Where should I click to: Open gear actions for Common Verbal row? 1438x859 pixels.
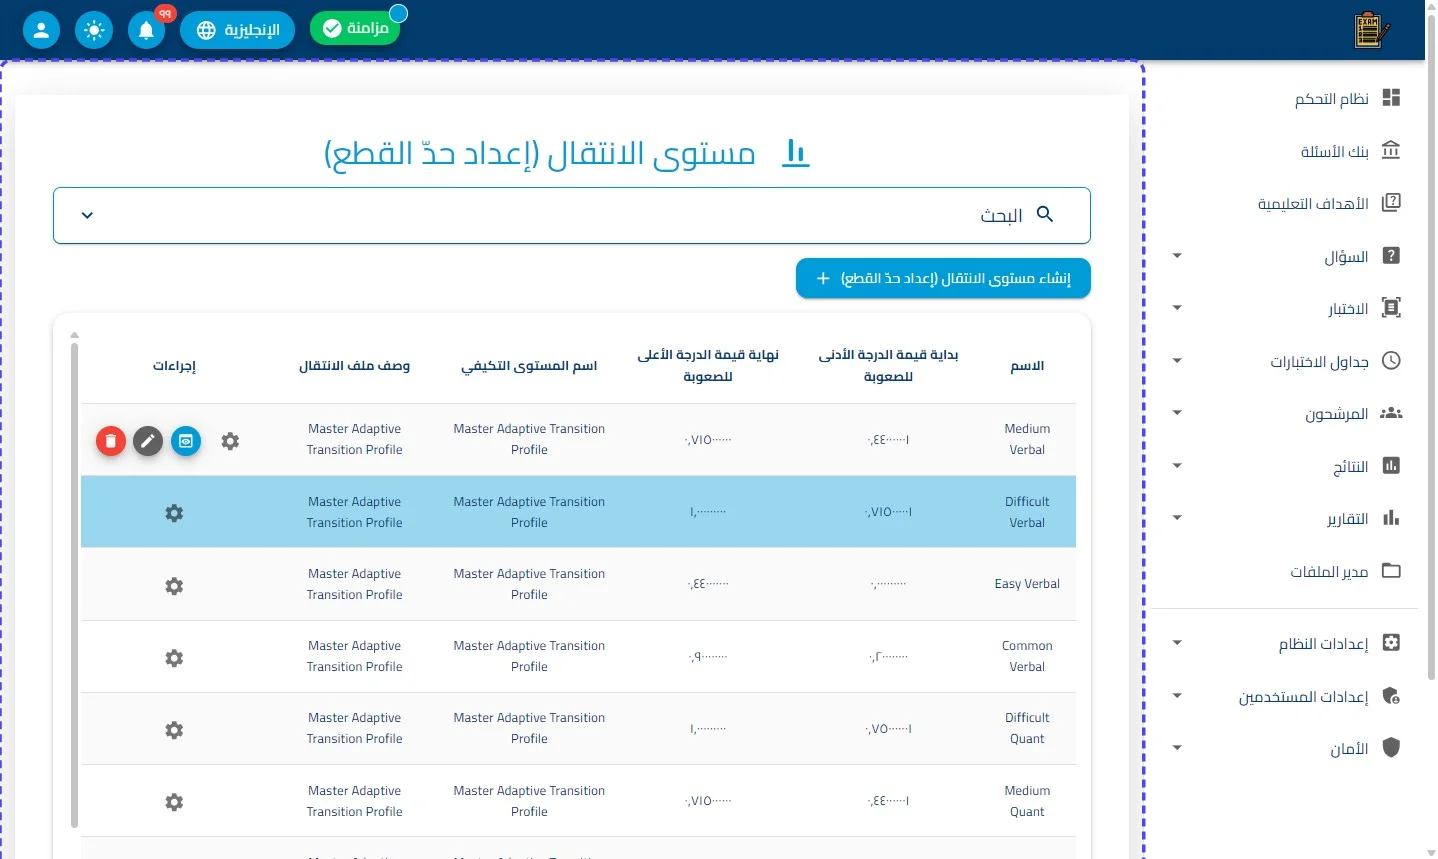tap(174, 658)
